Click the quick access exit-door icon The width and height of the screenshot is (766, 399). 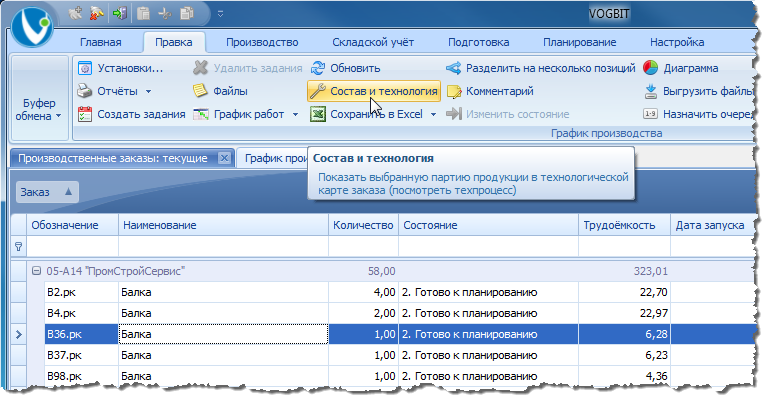(x=120, y=13)
